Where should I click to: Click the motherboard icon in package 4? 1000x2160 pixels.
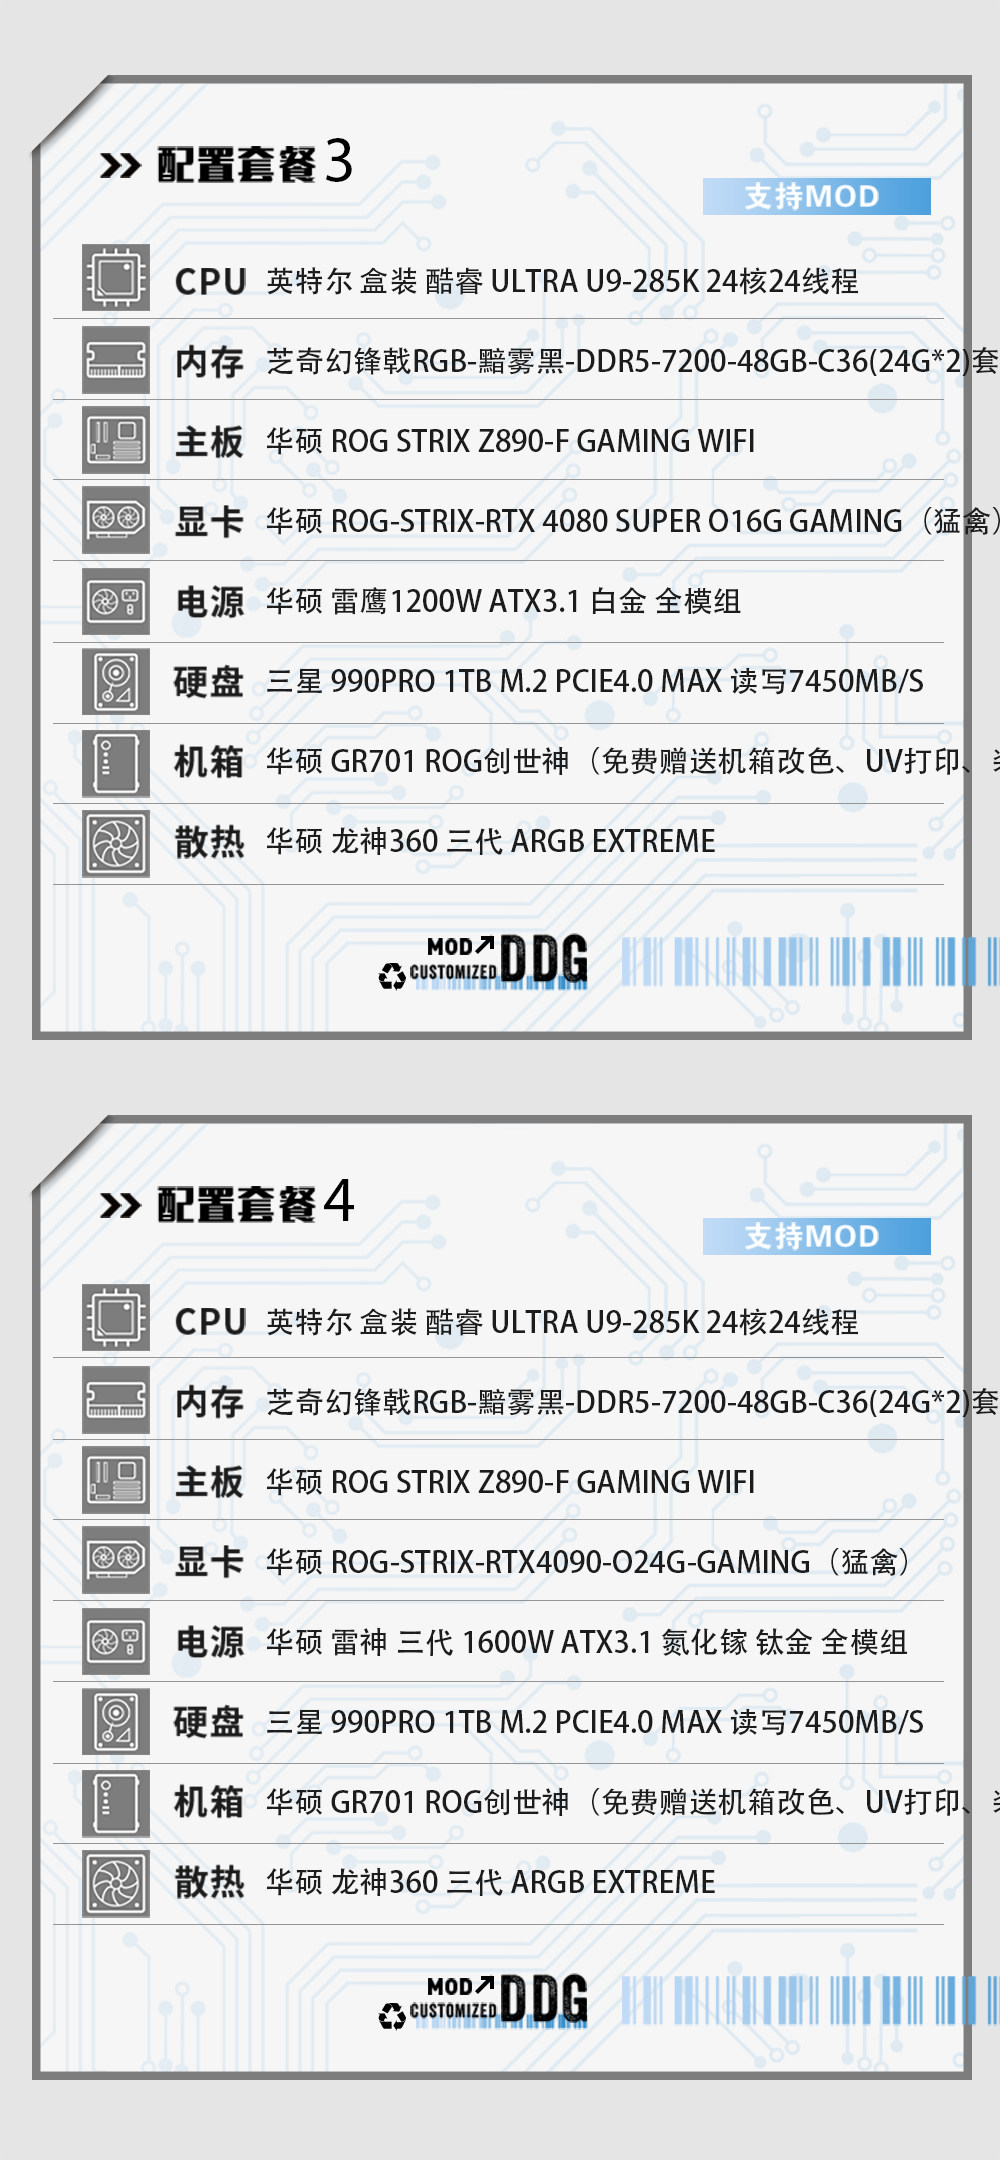(x=116, y=1480)
